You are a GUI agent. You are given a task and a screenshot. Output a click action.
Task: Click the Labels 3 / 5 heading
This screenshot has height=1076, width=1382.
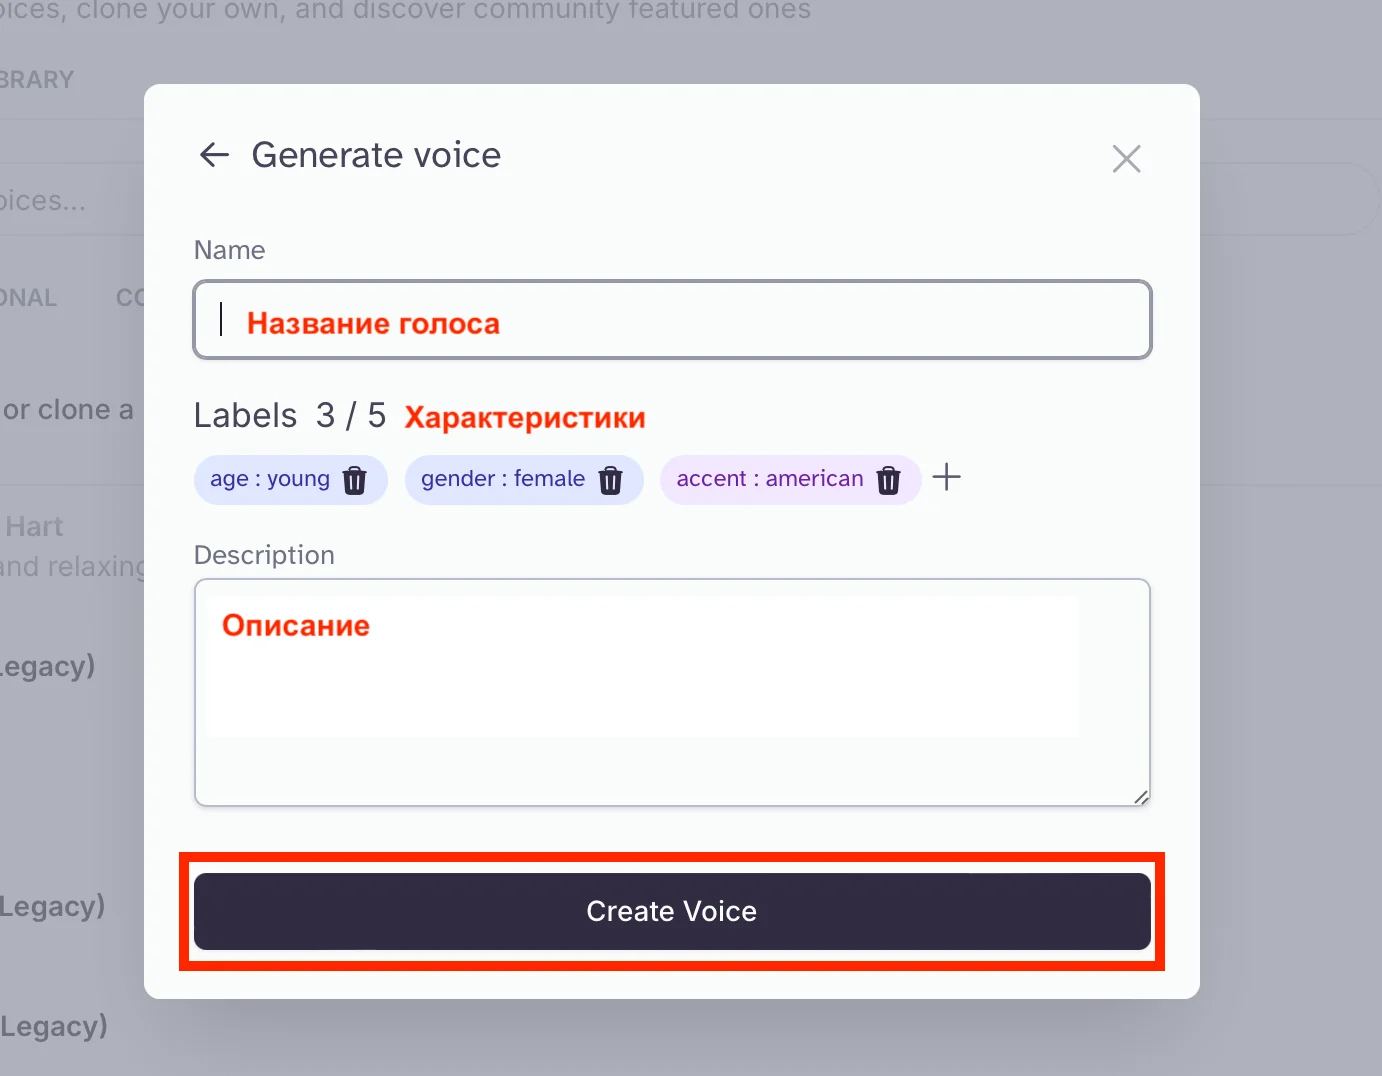pos(289,415)
